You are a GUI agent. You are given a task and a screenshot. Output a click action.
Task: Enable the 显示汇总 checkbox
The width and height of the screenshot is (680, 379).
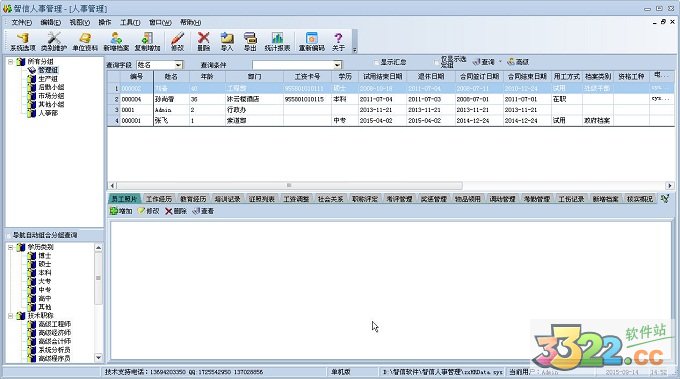(376, 62)
